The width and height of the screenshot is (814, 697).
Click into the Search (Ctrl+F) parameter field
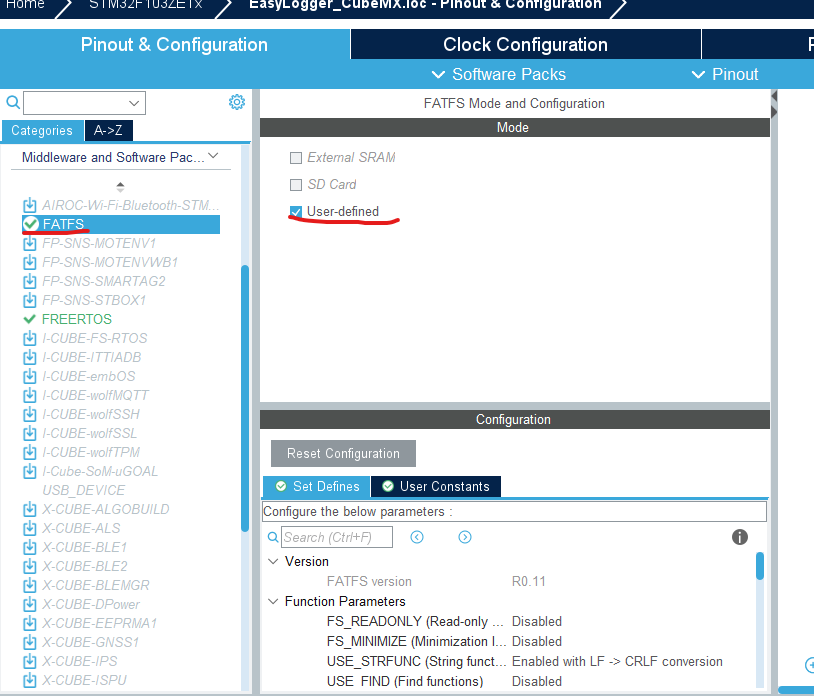coord(336,537)
